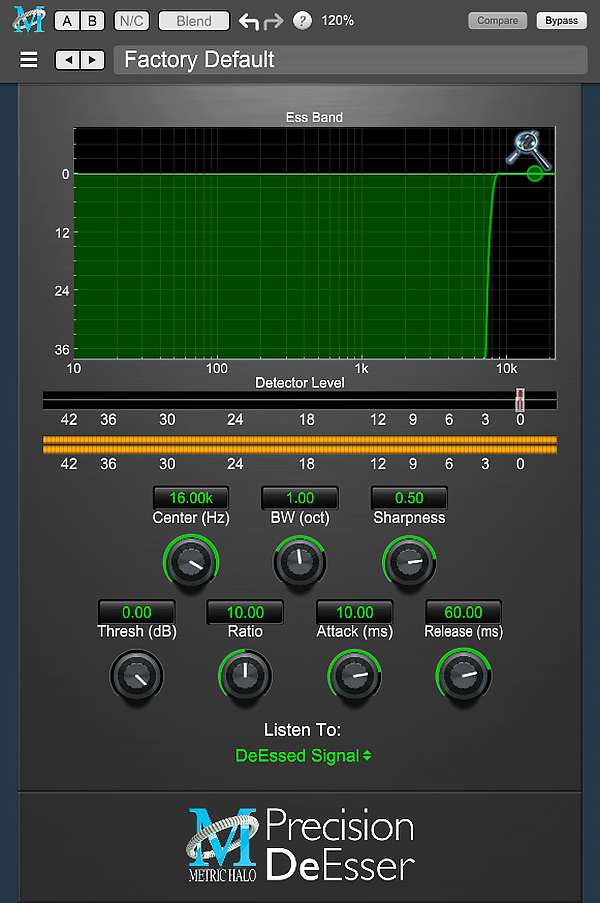Click the redo arrow icon

tap(274, 21)
